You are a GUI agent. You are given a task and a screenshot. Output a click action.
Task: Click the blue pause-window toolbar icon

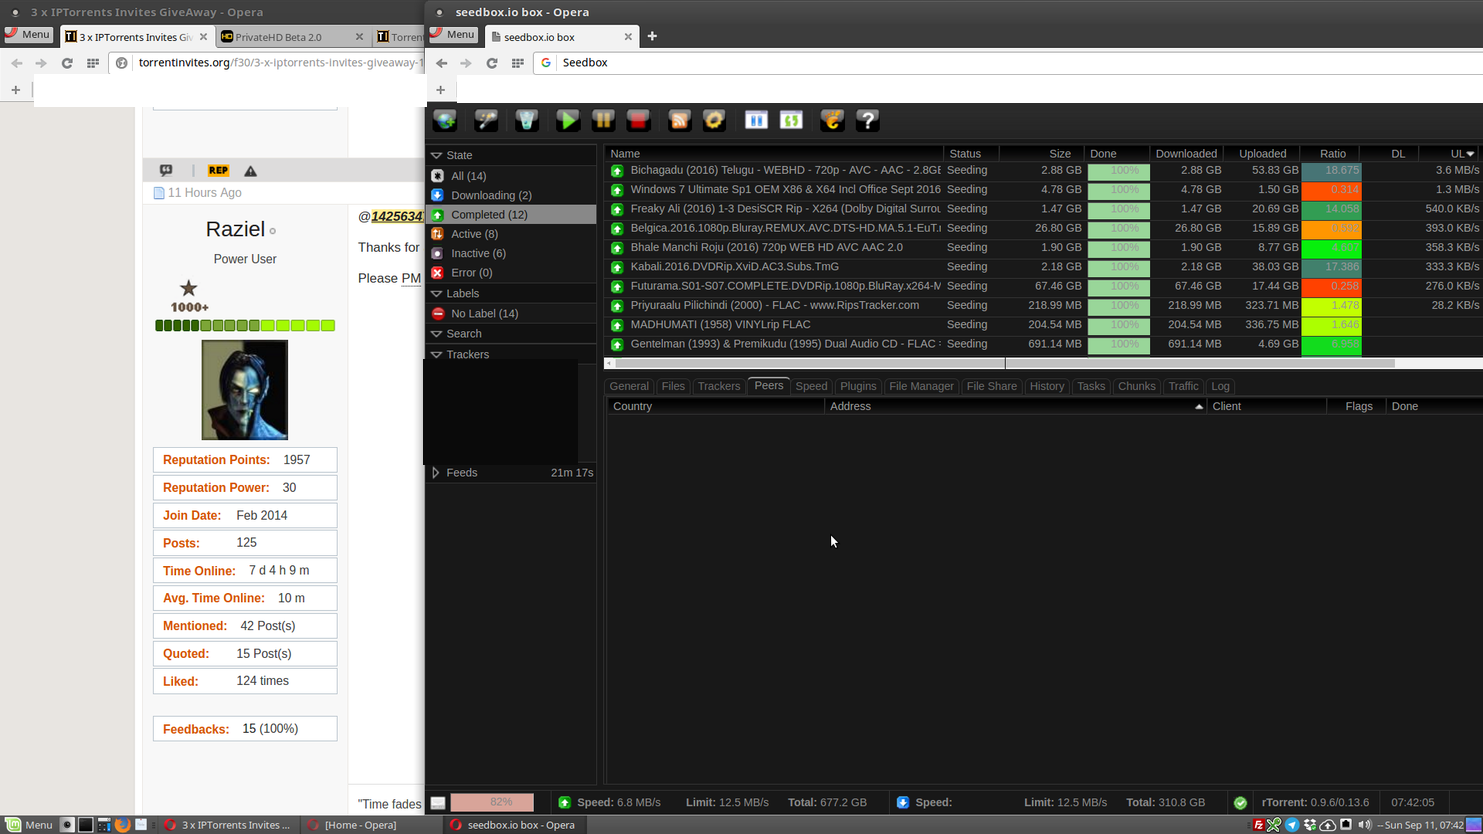(x=756, y=120)
